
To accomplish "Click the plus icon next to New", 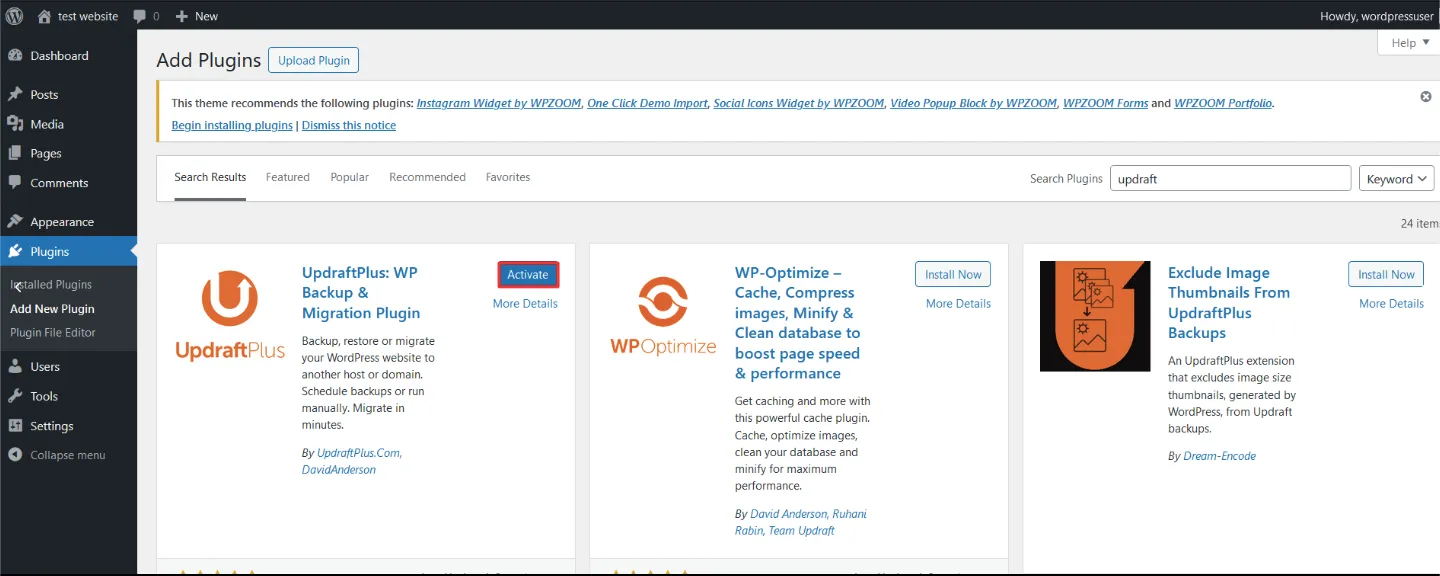I will pyautogui.click(x=181, y=17).
